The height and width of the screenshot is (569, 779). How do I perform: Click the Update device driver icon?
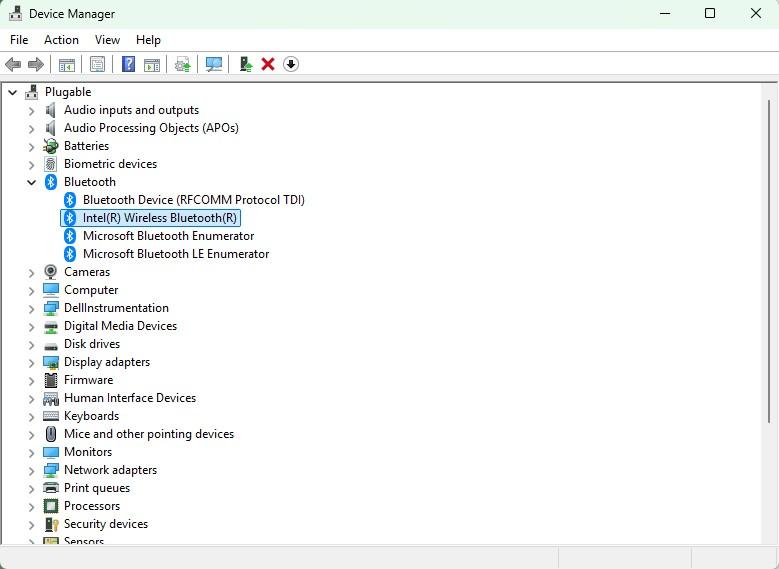tap(183, 64)
